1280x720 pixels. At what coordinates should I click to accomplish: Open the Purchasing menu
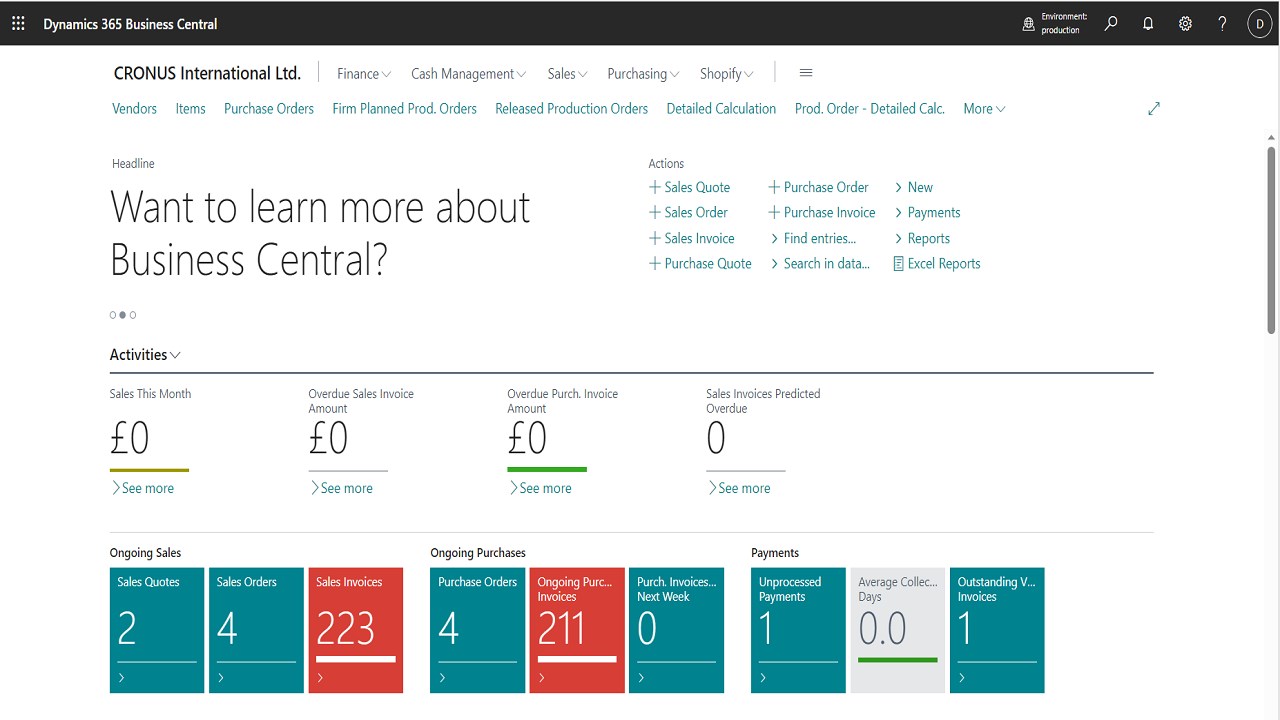[x=643, y=74]
